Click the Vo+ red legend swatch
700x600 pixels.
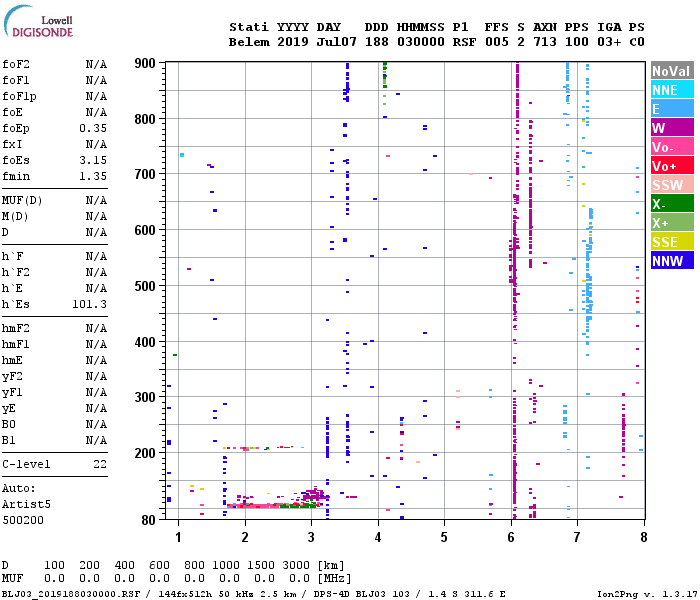coord(672,166)
